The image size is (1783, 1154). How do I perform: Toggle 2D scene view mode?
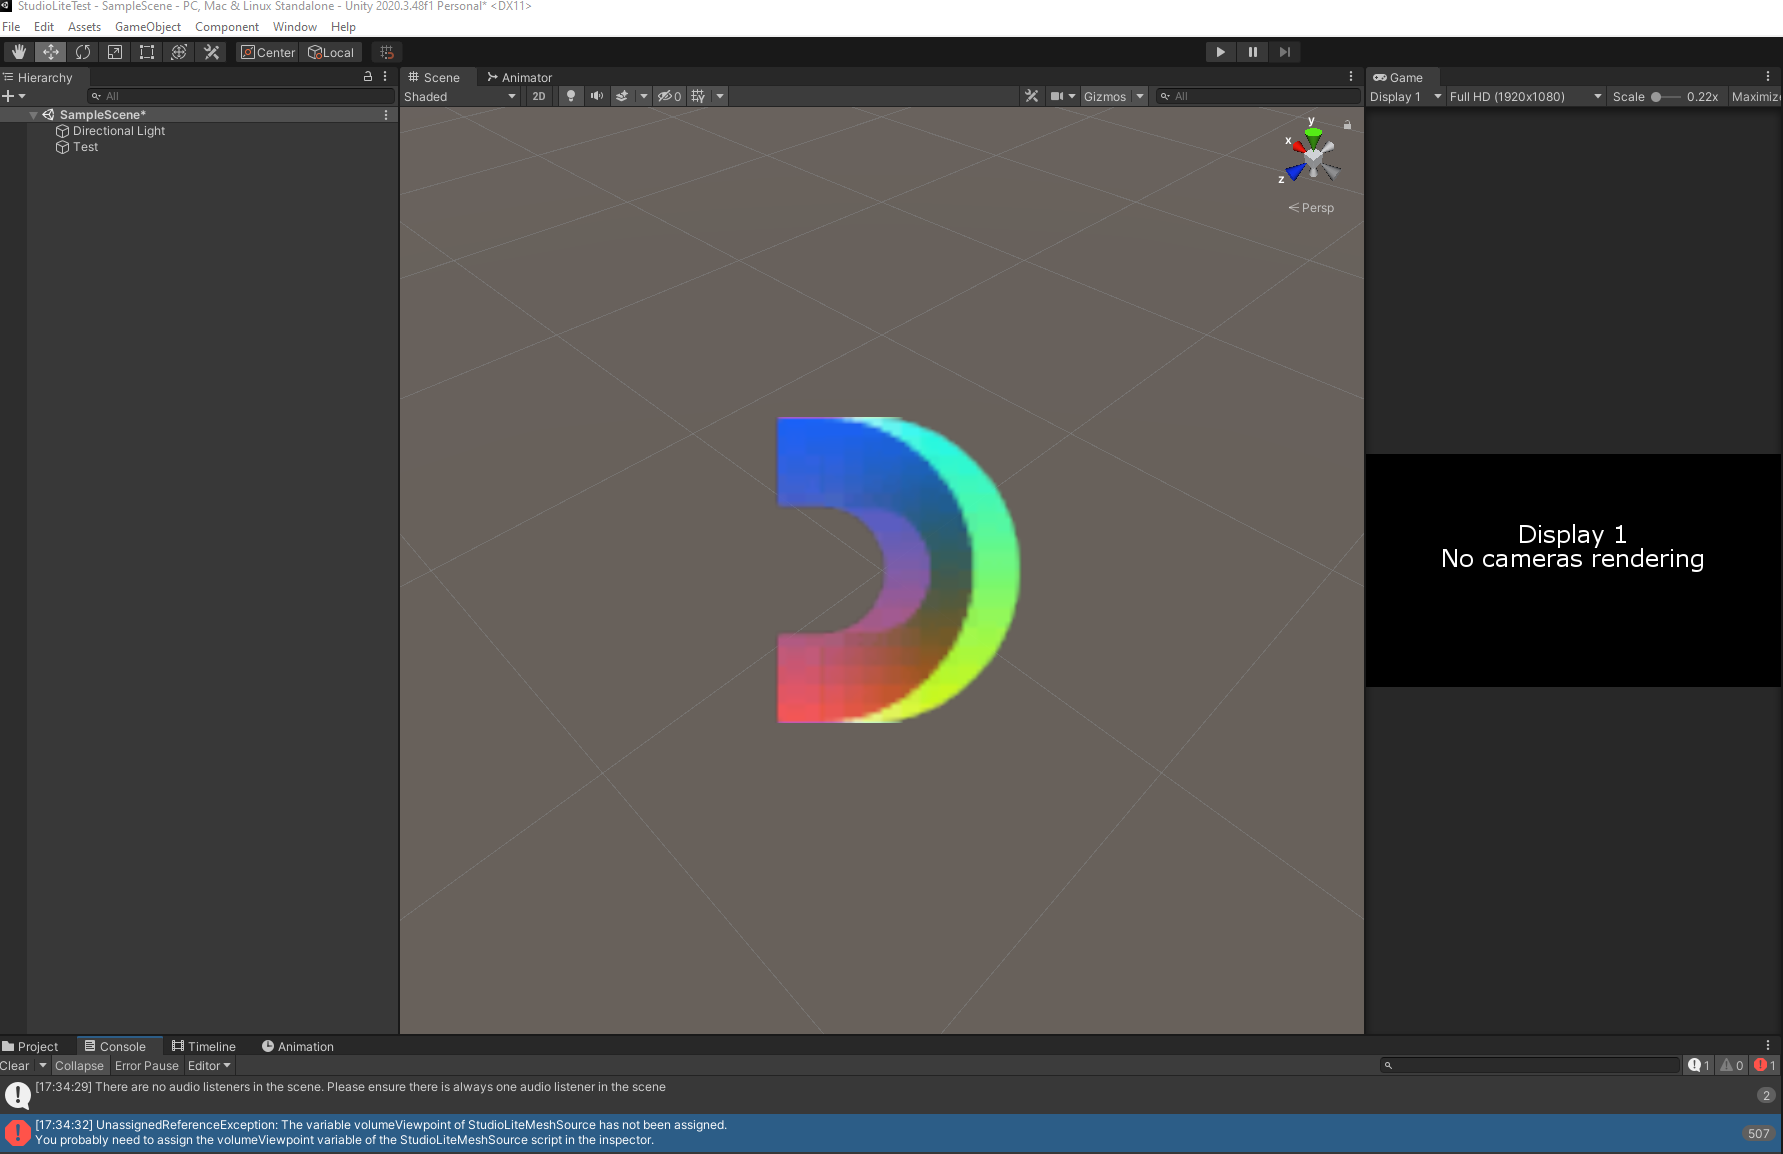[x=539, y=96]
